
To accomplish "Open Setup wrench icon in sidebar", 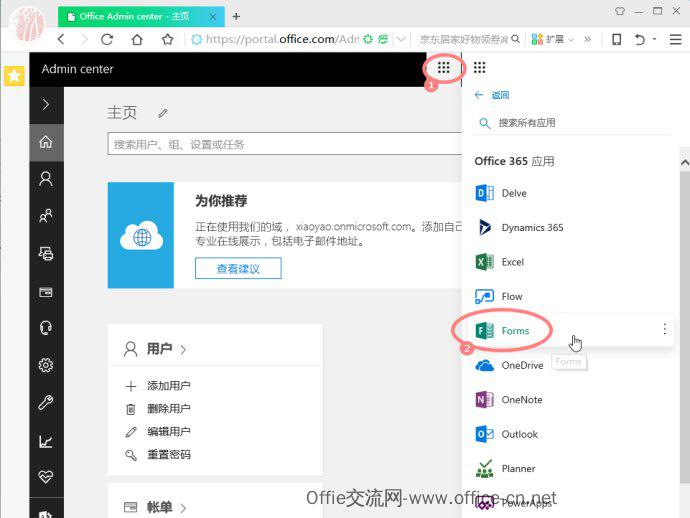I will pos(46,402).
